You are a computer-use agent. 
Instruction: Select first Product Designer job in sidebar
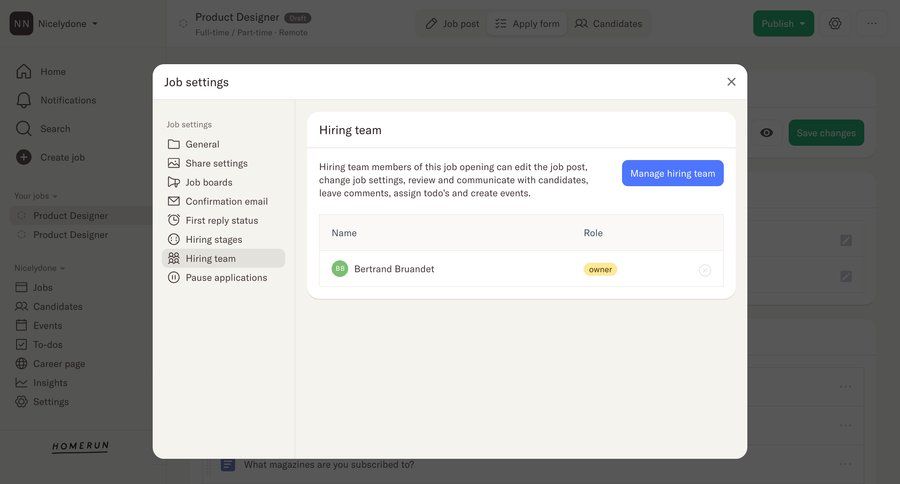point(70,216)
